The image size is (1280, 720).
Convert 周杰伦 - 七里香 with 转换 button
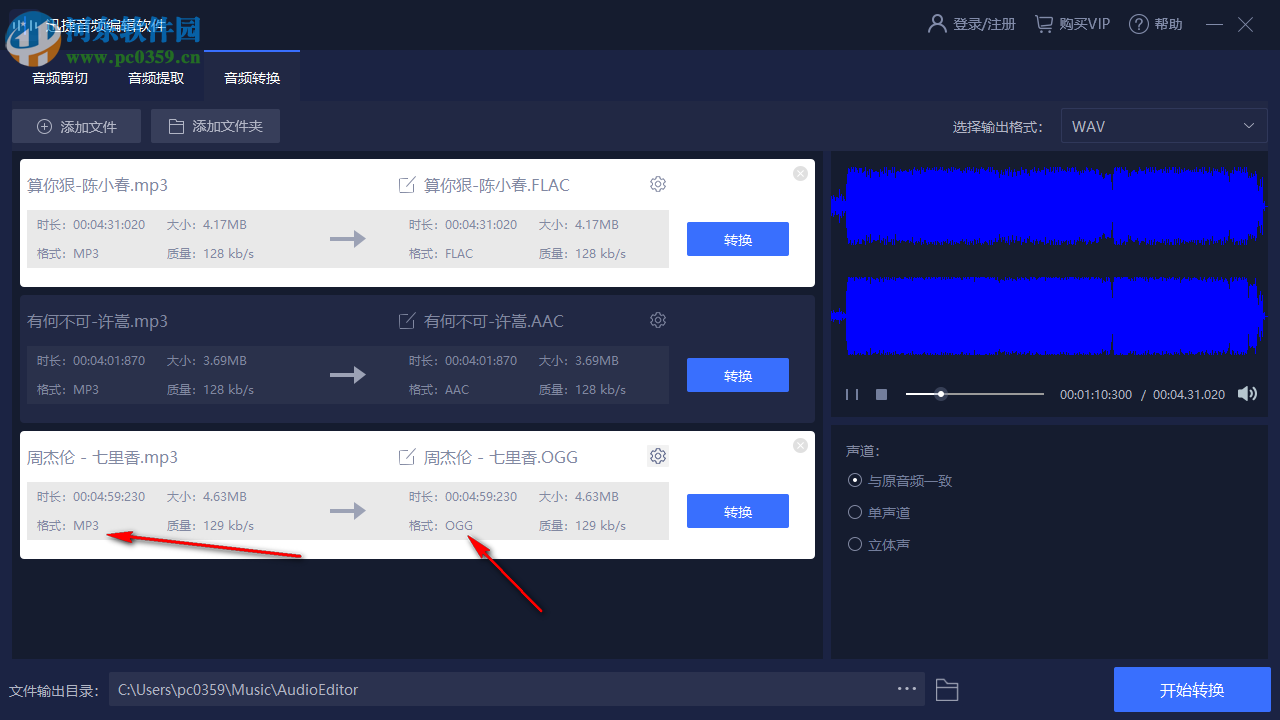[x=737, y=511]
